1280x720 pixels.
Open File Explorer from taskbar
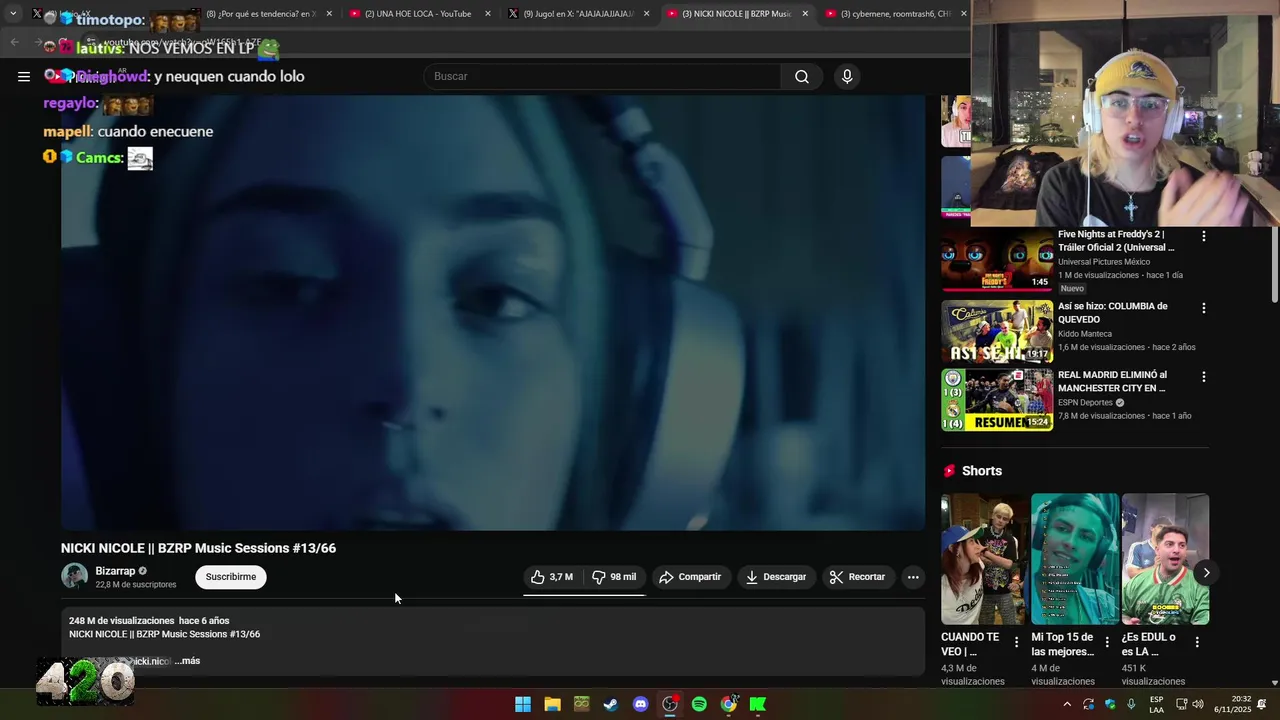[x=552, y=705]
